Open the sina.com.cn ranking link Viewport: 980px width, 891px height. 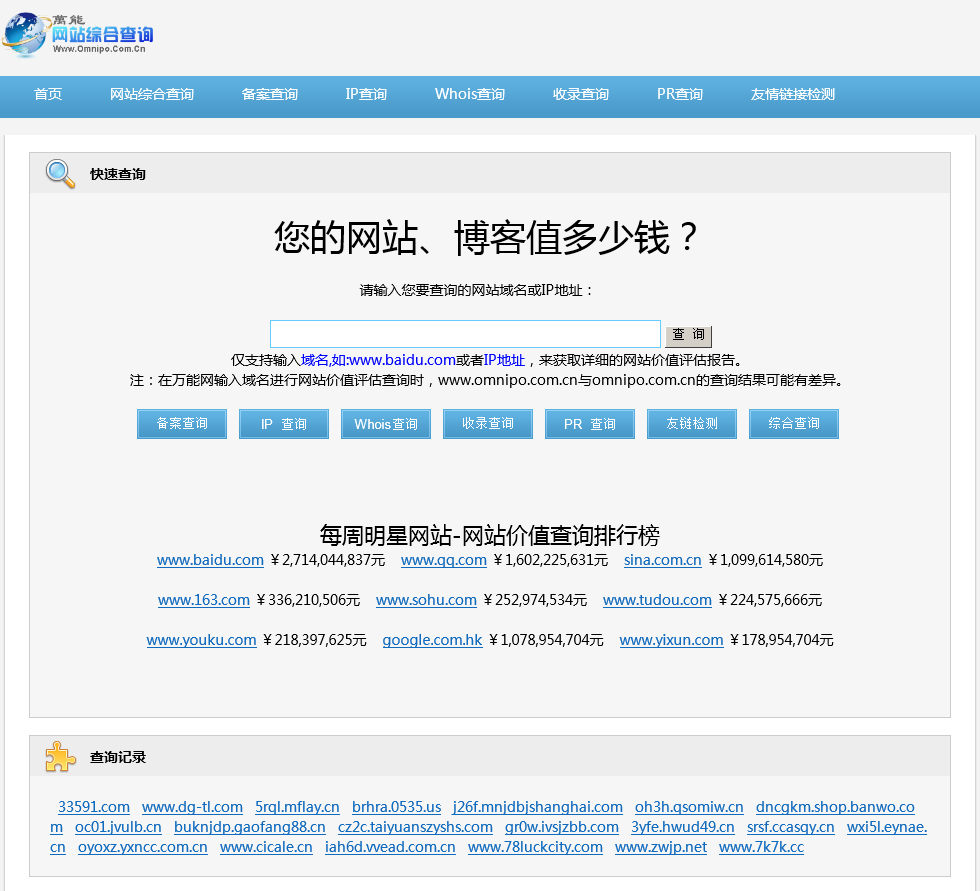[x=662, y=560]
